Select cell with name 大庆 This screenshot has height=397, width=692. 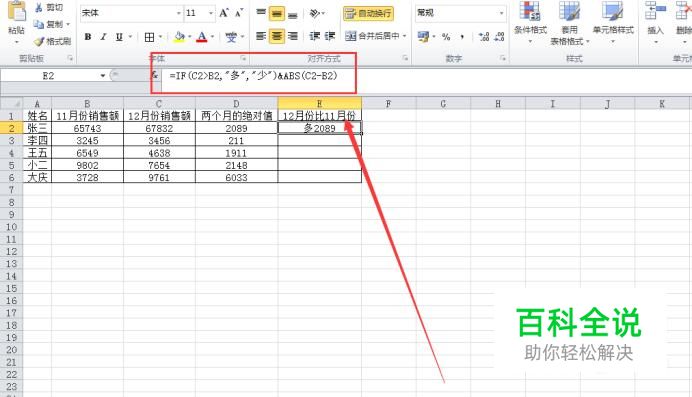click(37, 177)
